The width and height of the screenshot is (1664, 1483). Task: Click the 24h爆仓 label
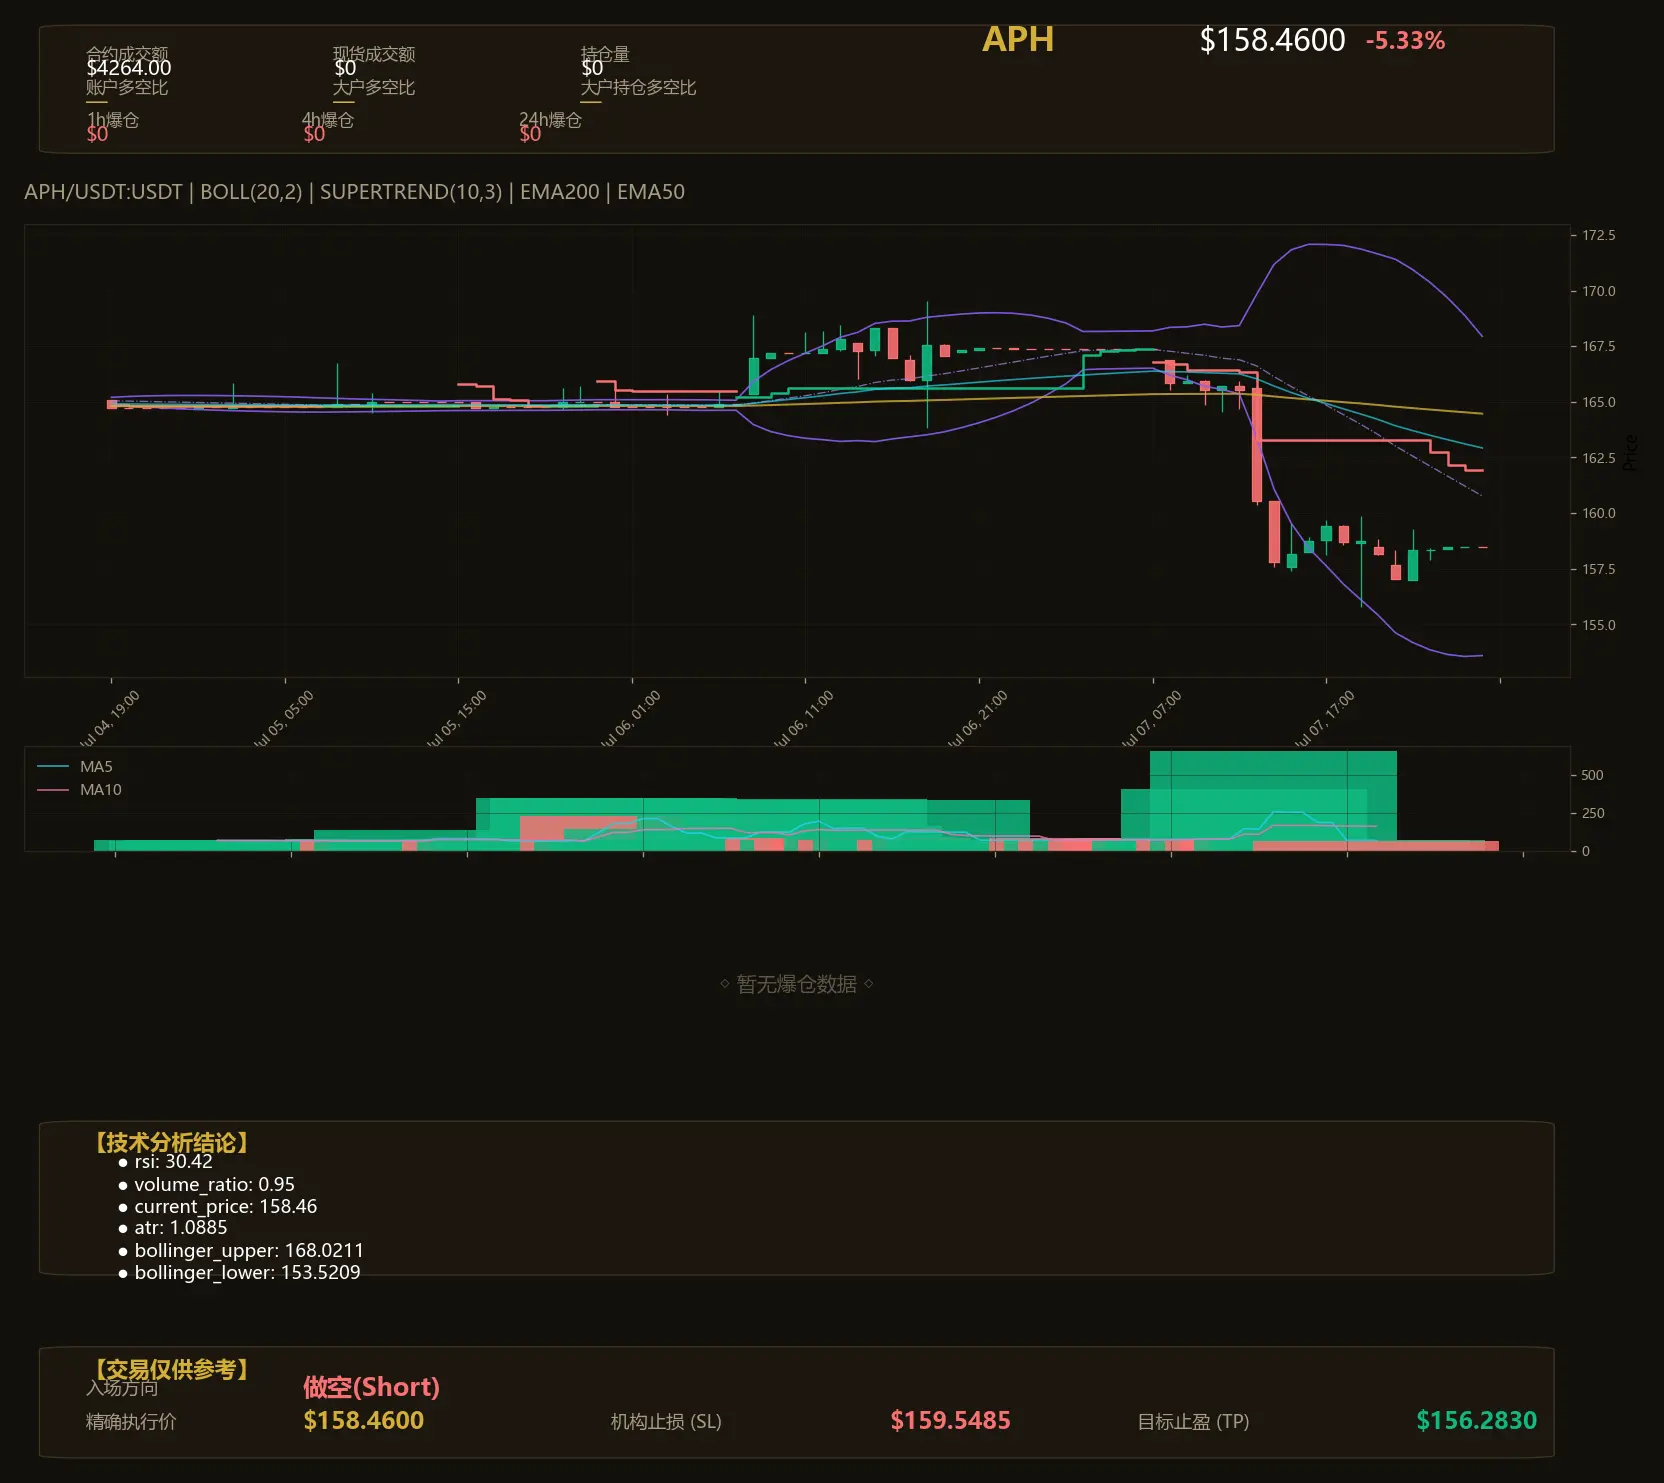[x=550, y=120]
